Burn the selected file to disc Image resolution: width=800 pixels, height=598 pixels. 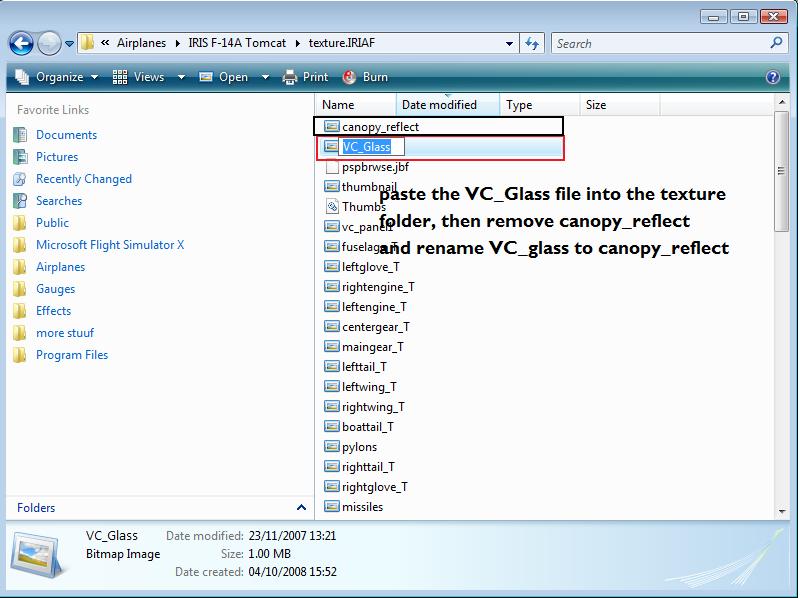(x=365, y=77)
